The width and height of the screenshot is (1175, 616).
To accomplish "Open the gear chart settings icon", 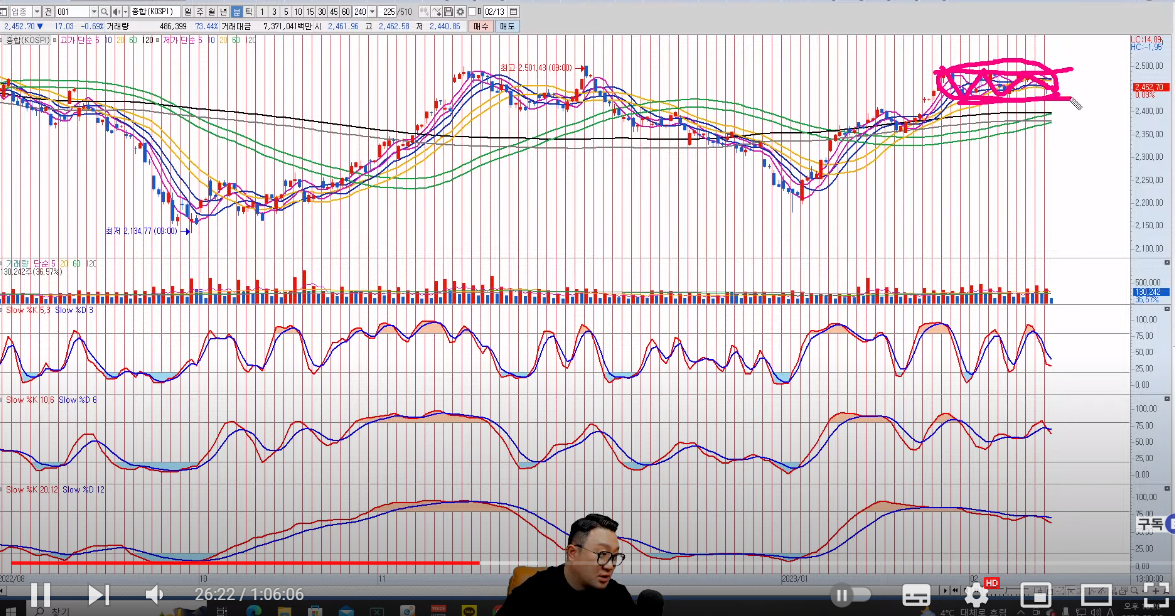I will tap(461, 12).
